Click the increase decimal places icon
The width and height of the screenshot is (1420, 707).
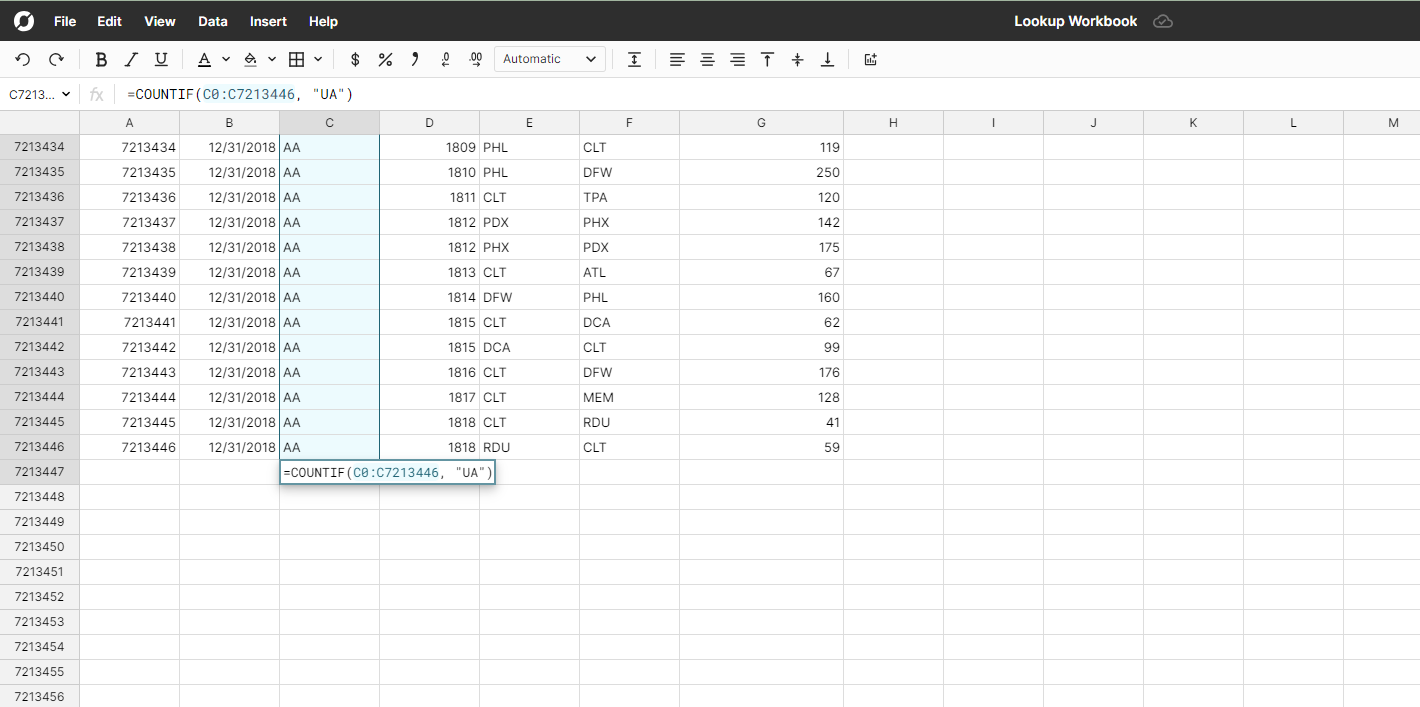(475, 59)
